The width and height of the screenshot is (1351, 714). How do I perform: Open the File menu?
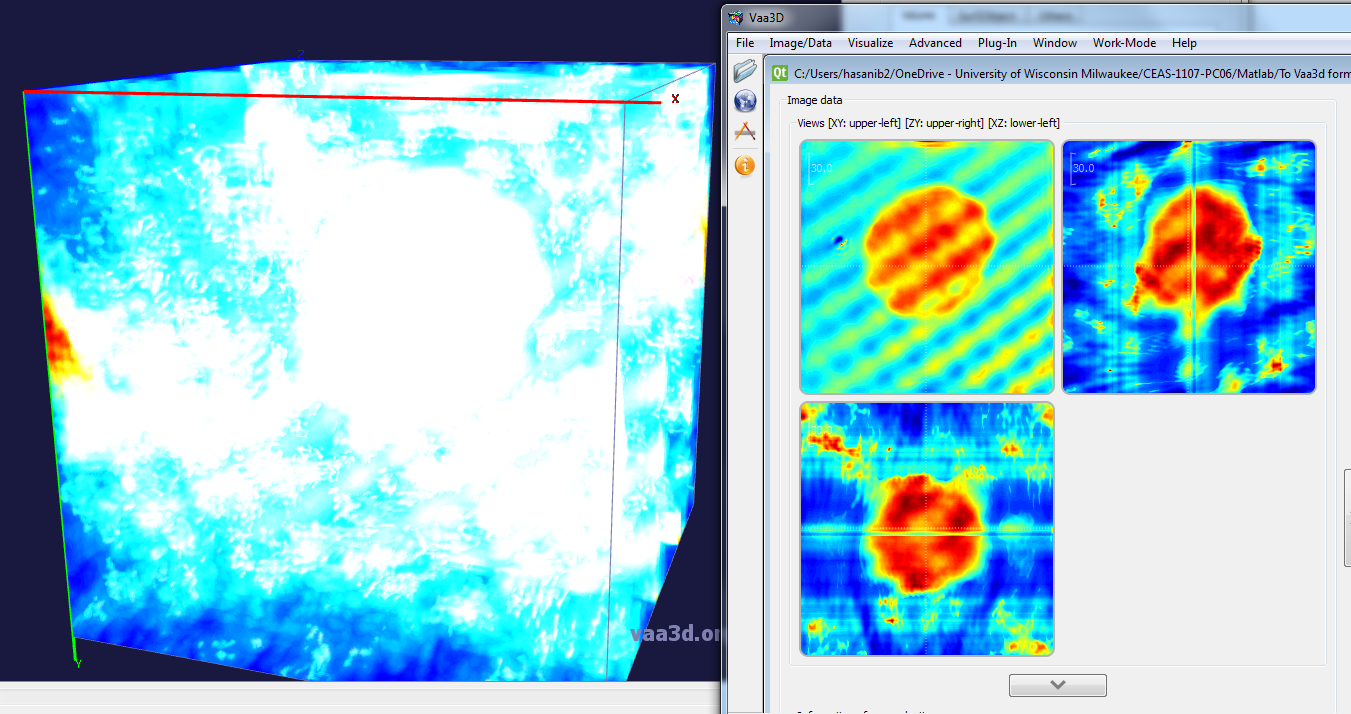point(745,43)
